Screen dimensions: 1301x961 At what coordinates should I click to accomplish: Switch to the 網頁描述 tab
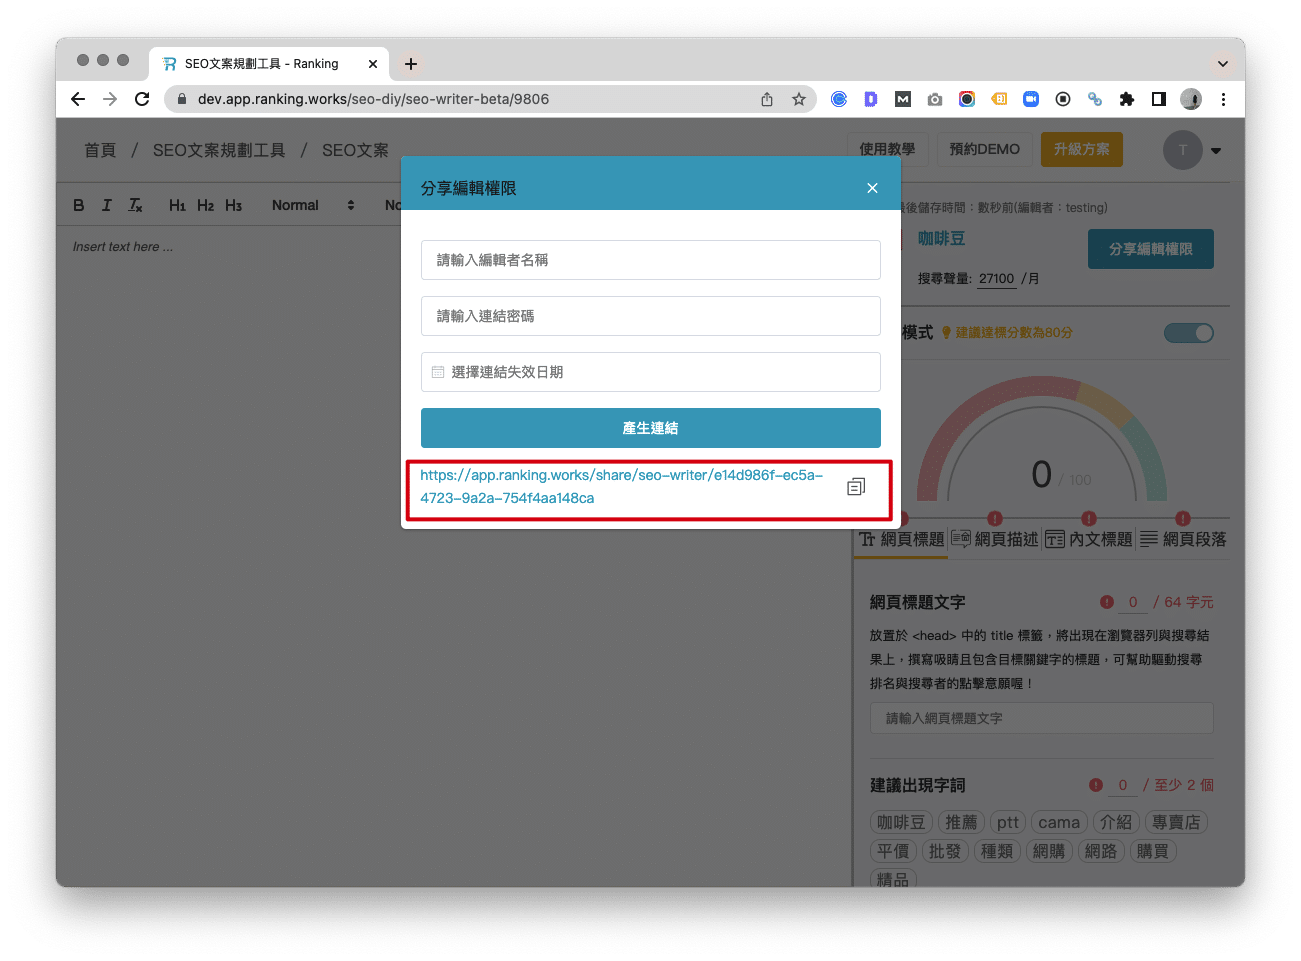pos(995,539)
